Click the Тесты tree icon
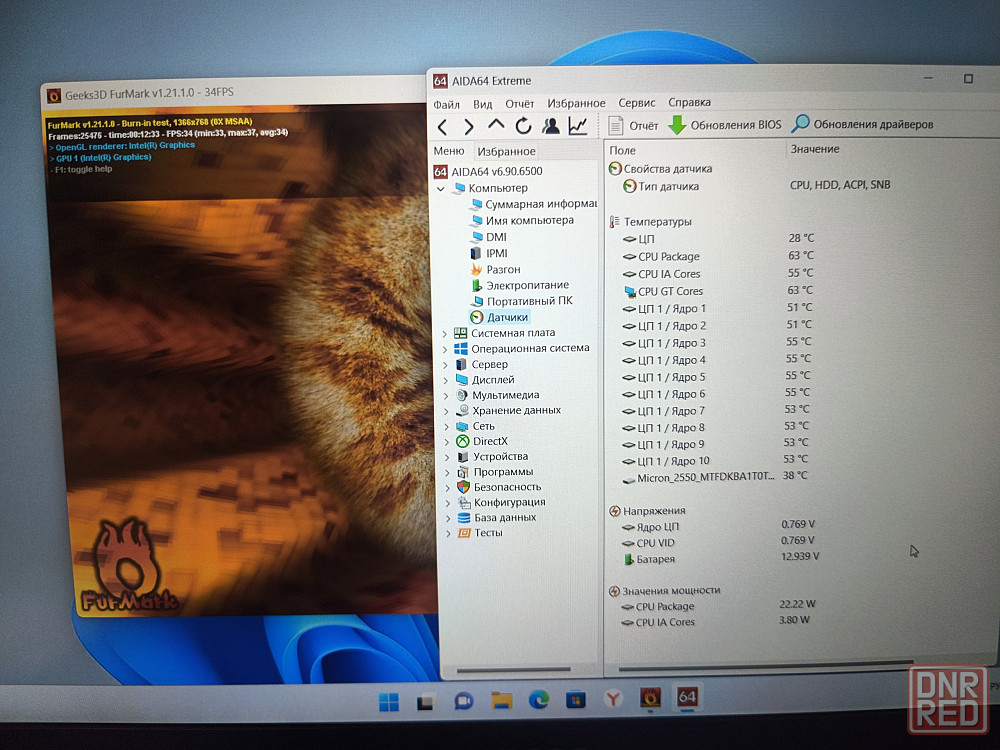The height and width of the screenshot is (750, 1000). [x=464, y=533]
